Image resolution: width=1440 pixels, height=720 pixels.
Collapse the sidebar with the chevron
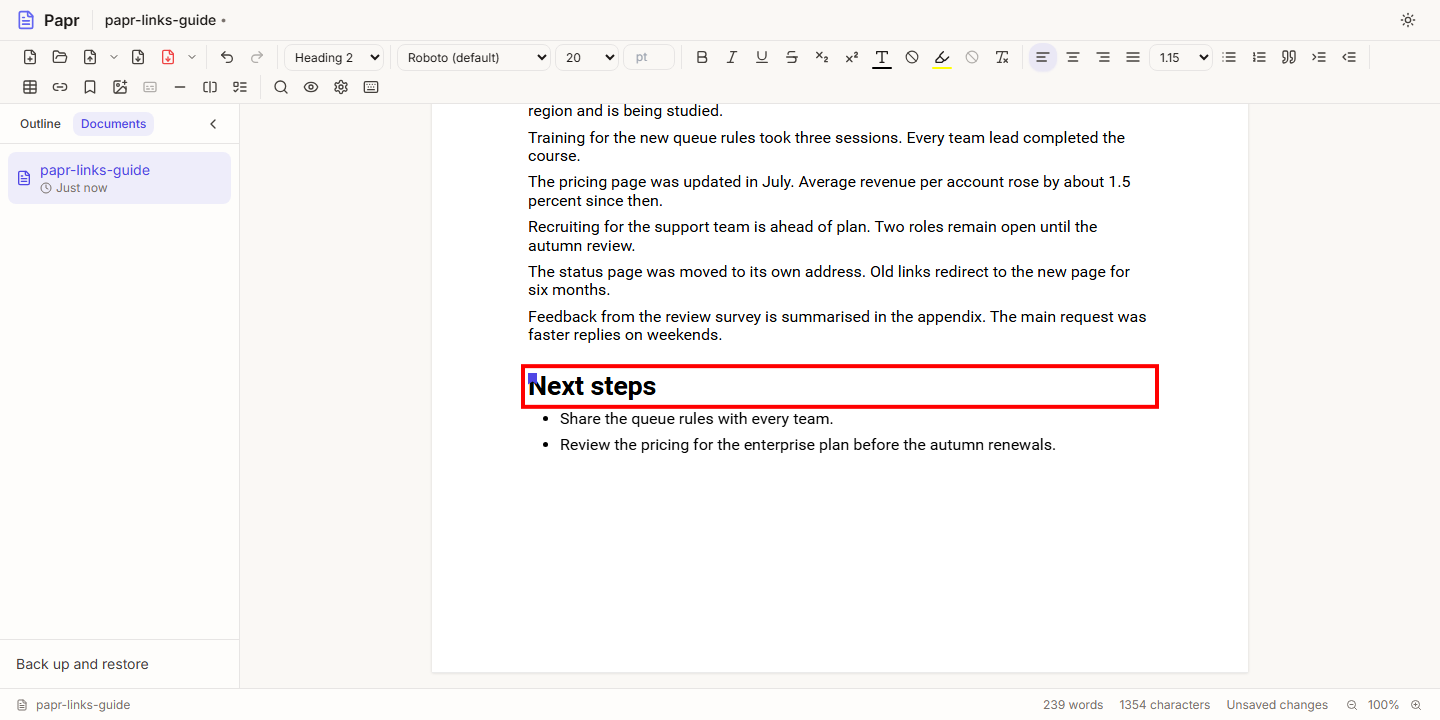213,124
